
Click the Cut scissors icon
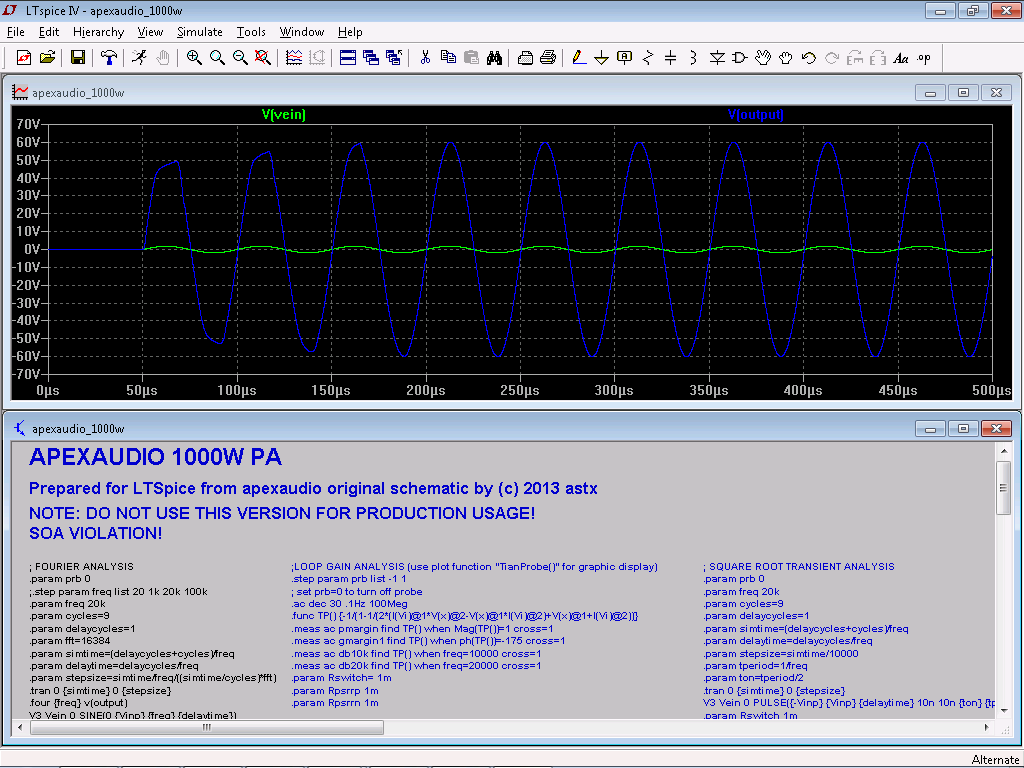(x=424, y=58)
